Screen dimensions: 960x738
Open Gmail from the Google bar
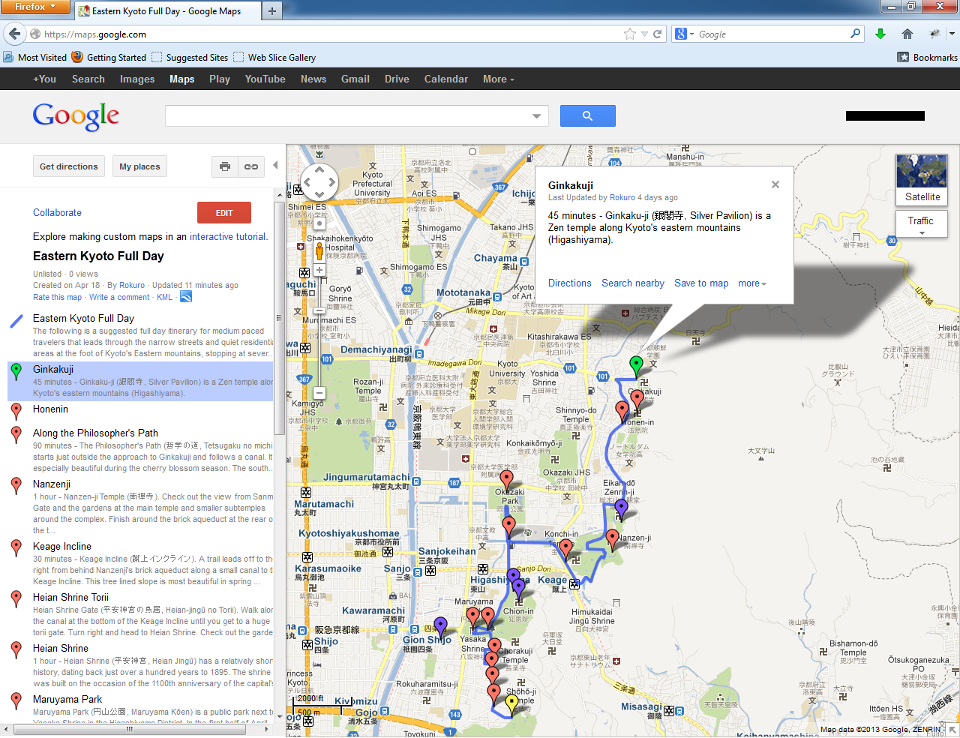click(x=355, y=79)
